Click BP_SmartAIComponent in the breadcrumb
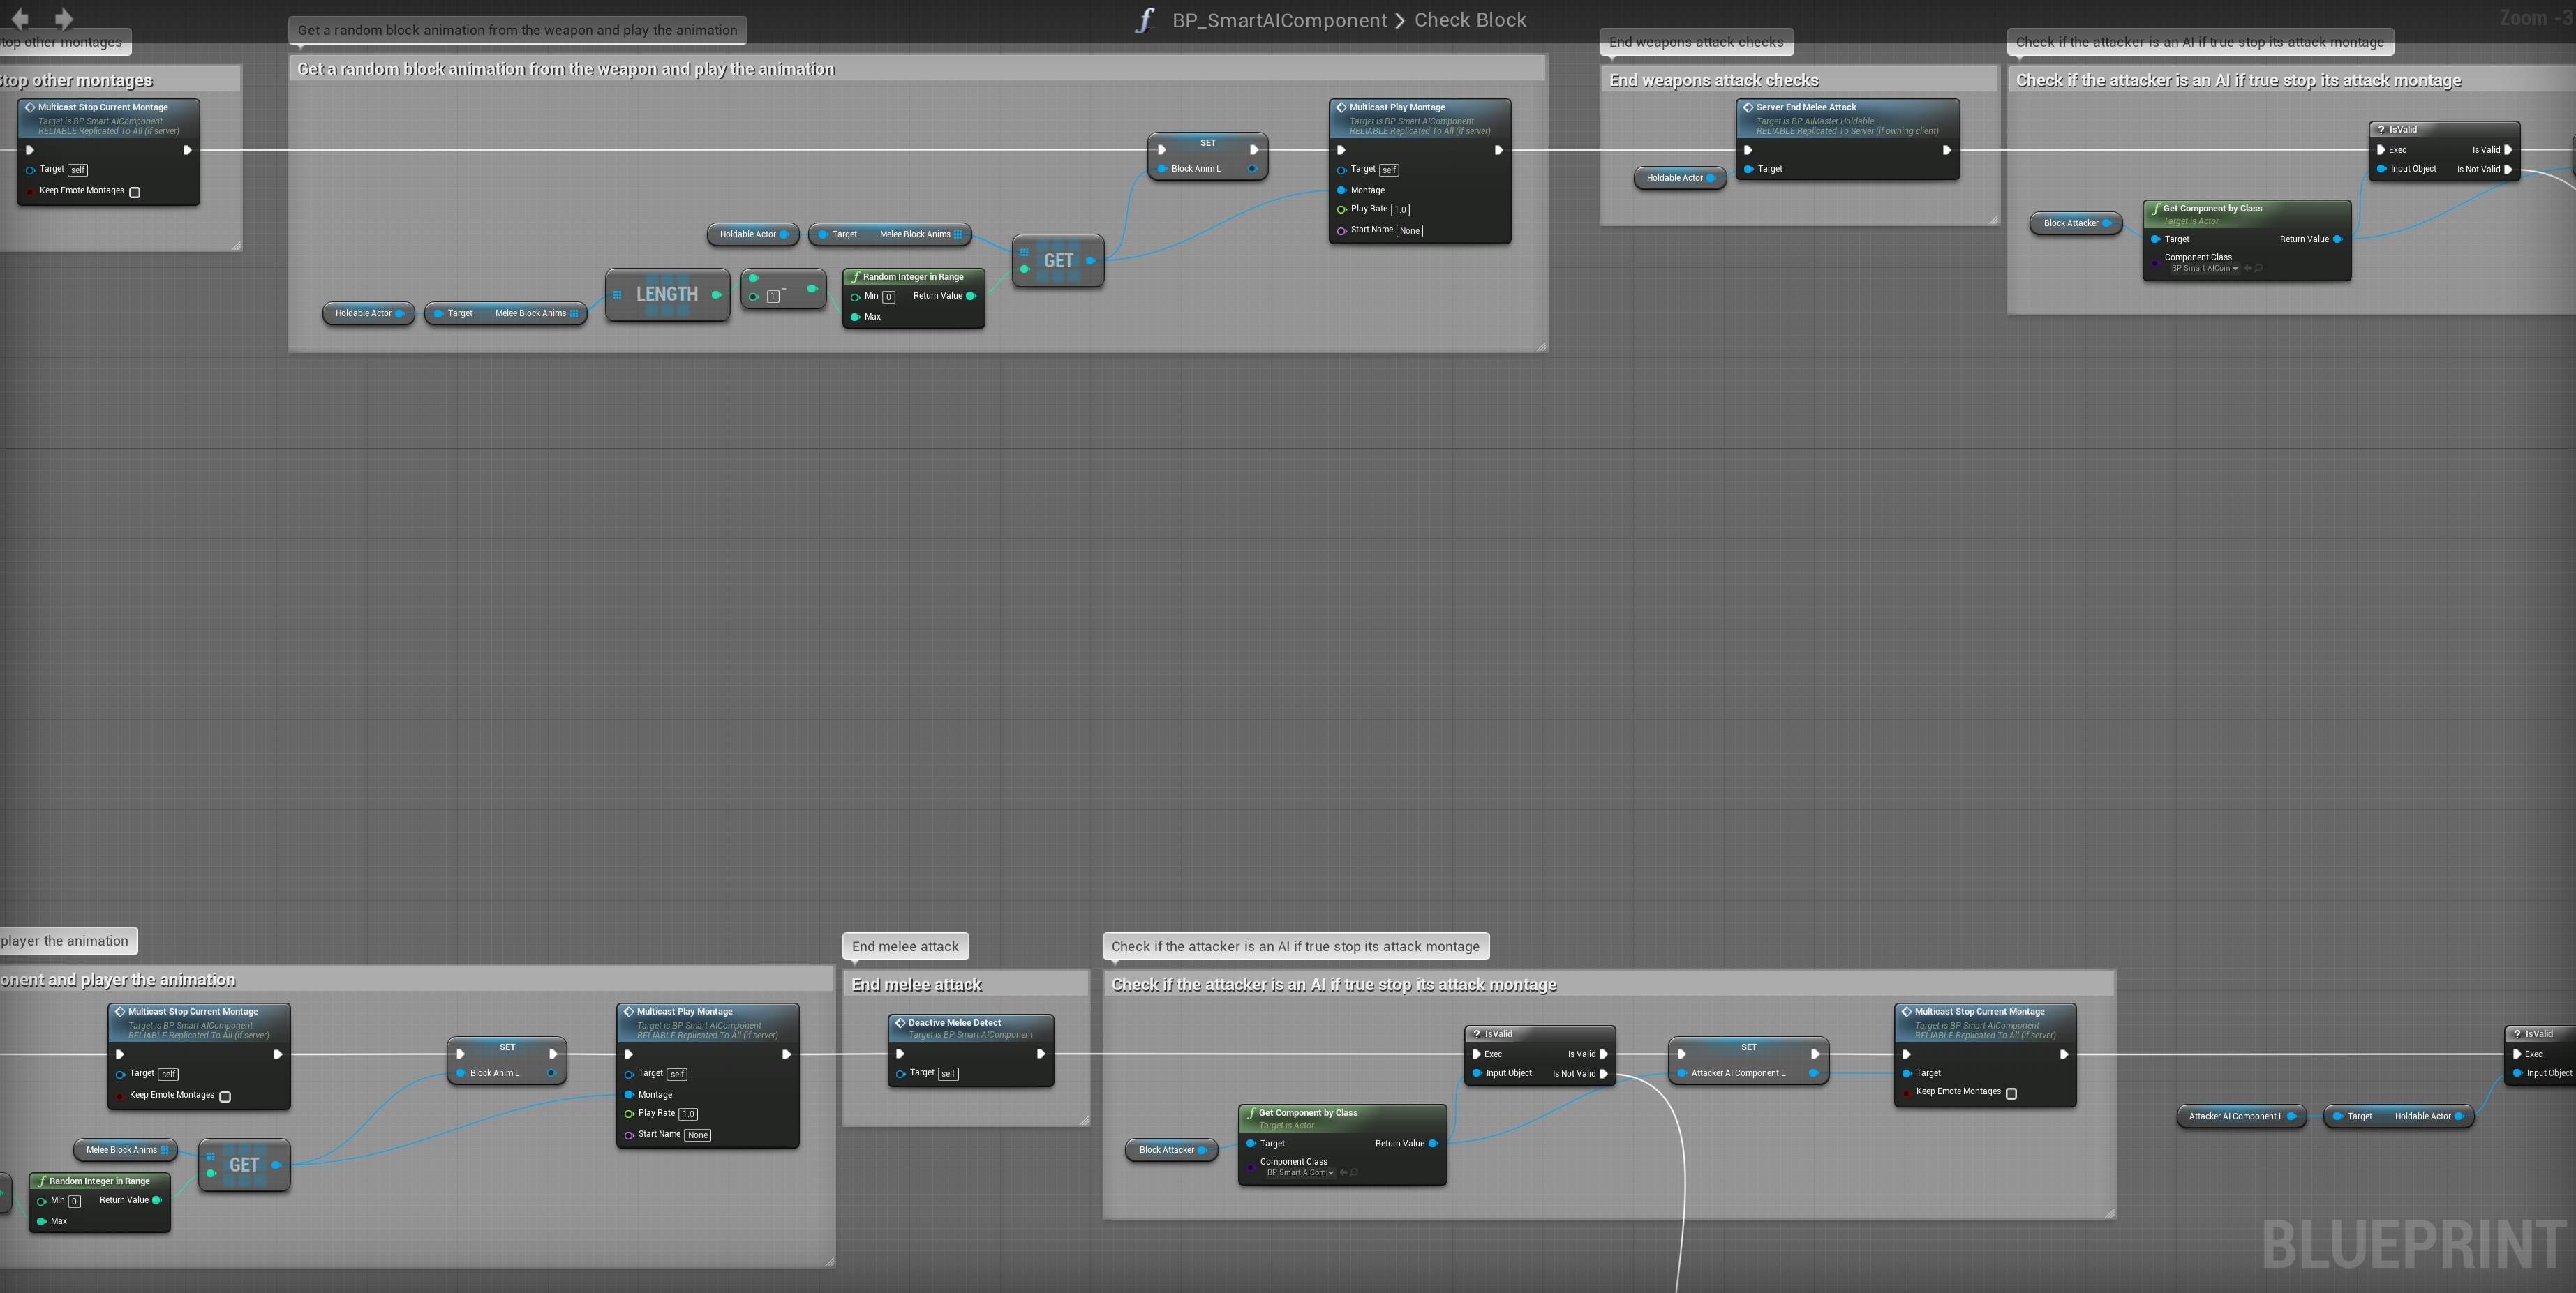The height and width of the screenshot is (1293, 2576). pyautogui.click(x=1279, y=20)
